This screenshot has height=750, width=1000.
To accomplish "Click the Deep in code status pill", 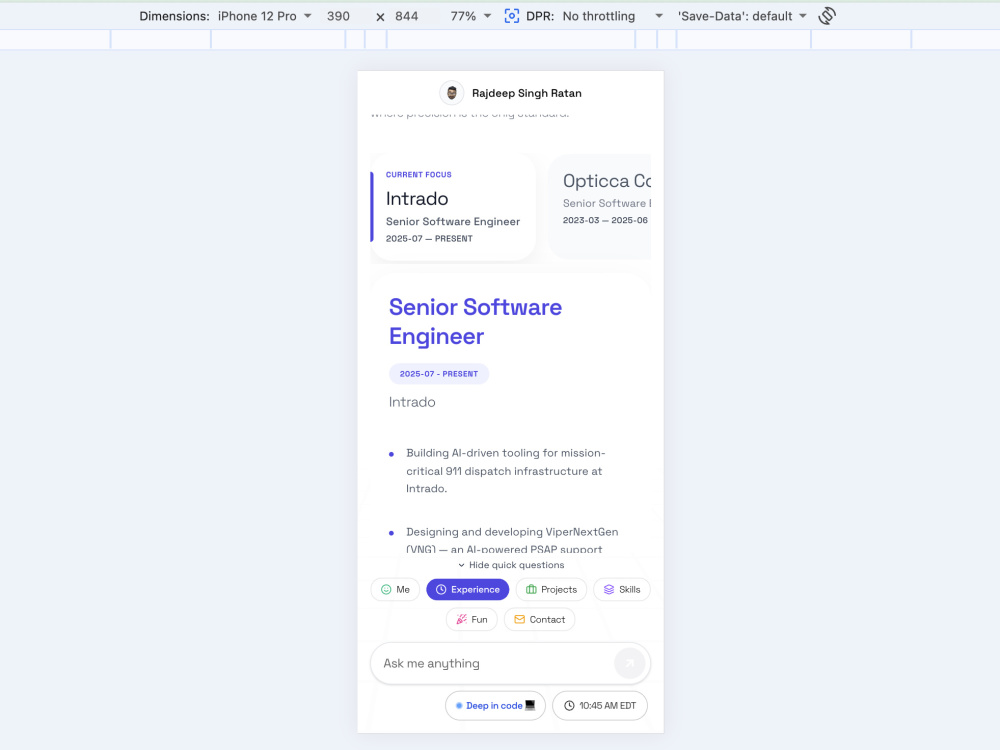I will click(495, 705).
